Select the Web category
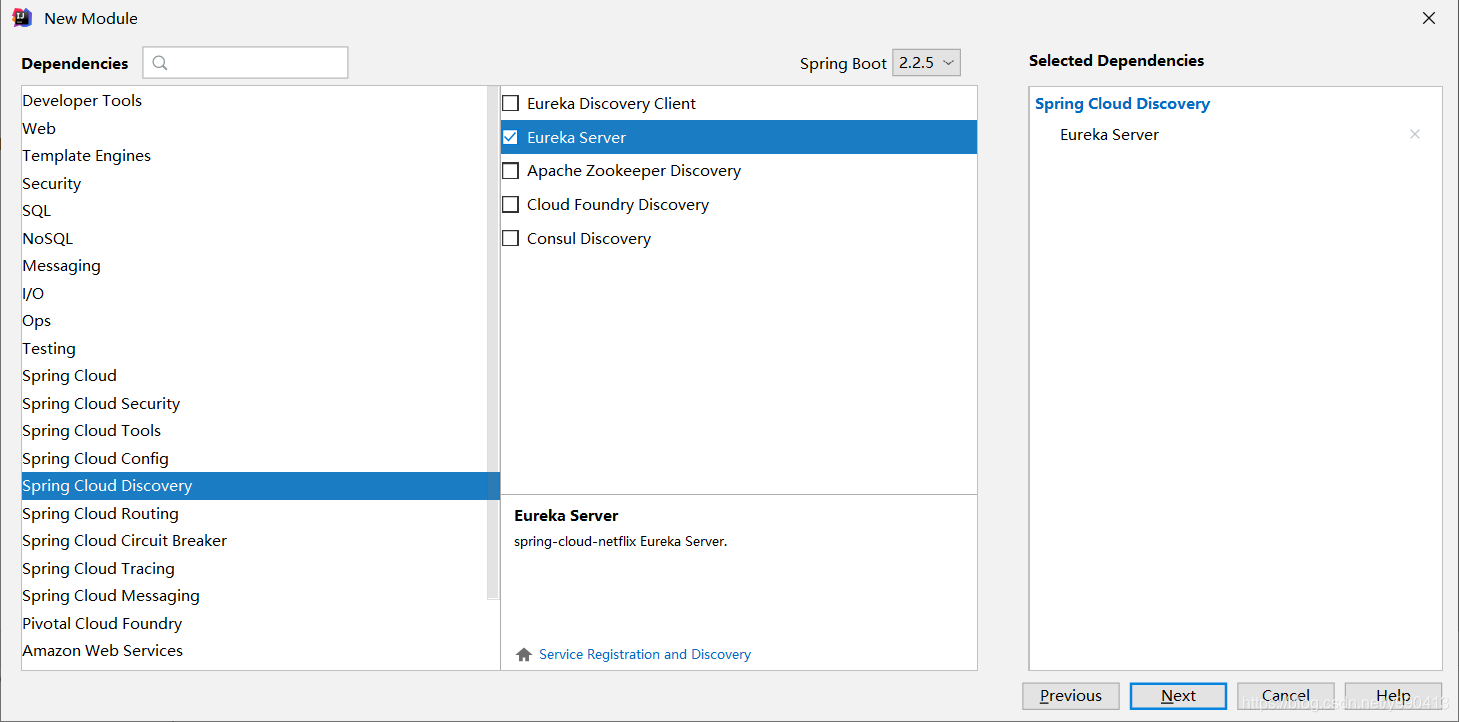This screenshot has width=1459, height=722. tap(254, 128)
